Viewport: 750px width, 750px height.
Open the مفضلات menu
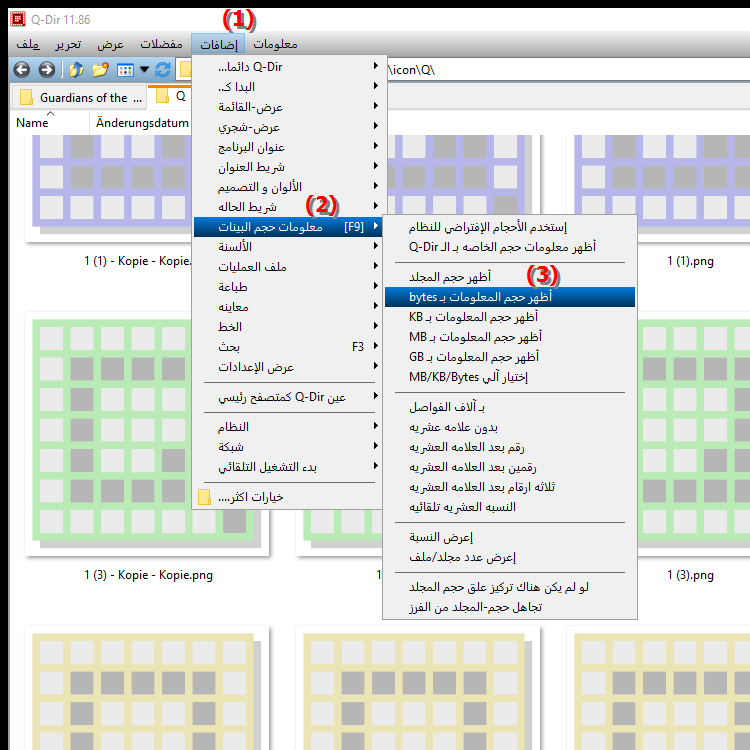point(161,44)
